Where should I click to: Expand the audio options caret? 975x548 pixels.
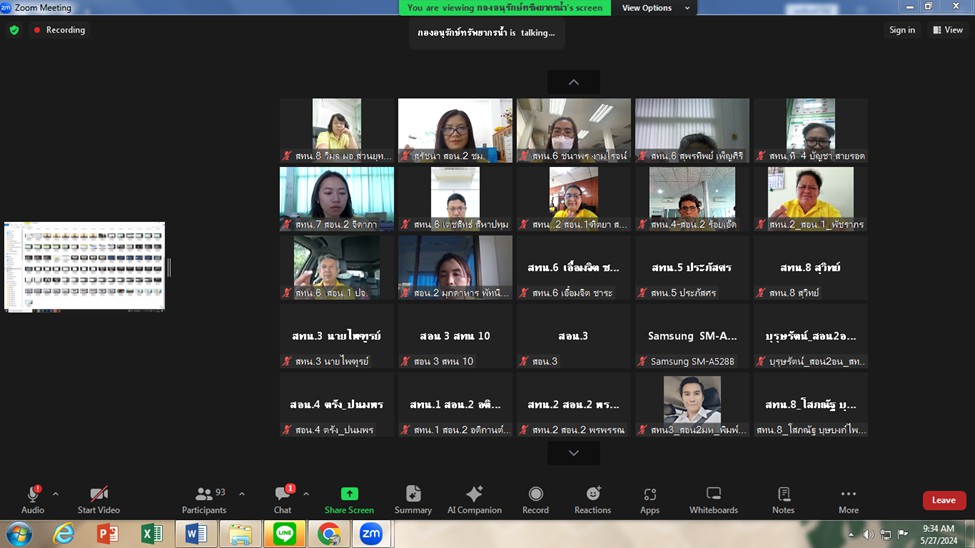(x=55, y=494)
